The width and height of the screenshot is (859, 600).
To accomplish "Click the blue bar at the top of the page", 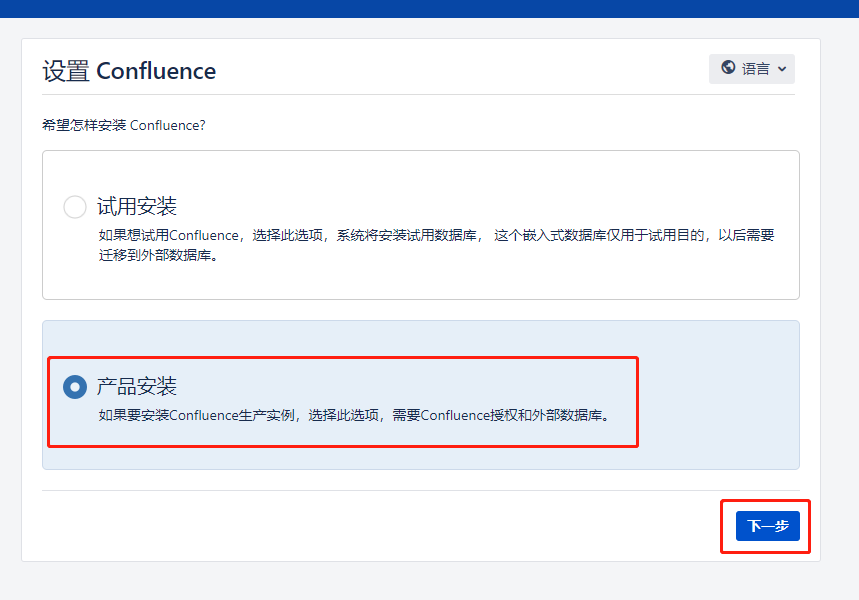I will [429, 7].
